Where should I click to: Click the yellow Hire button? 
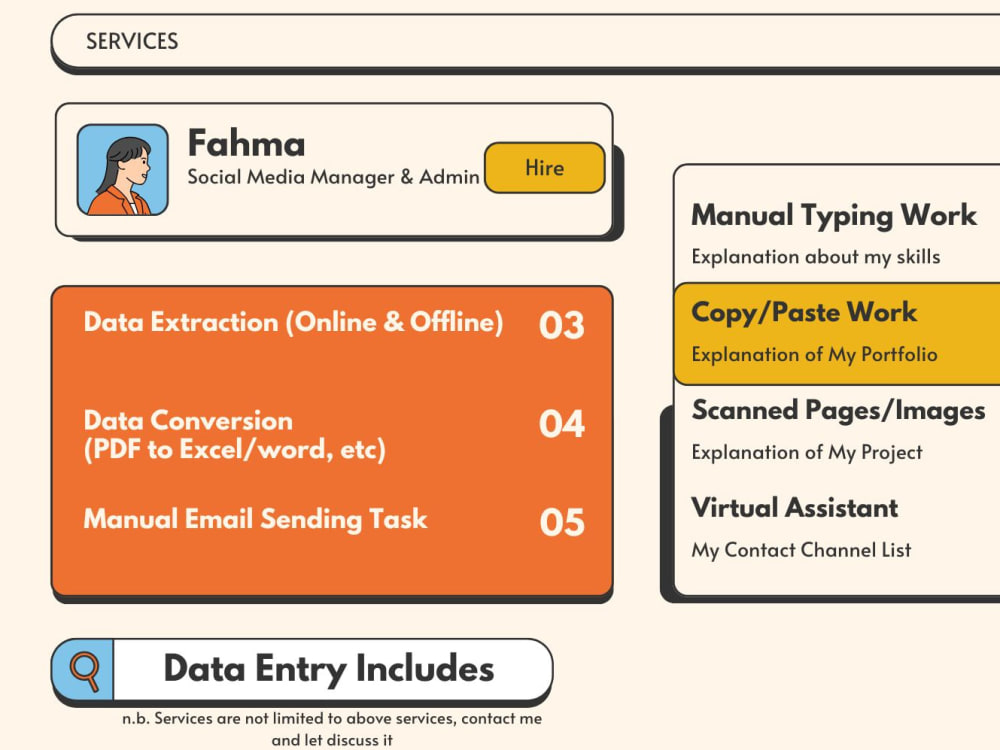[x=545, y=168]
